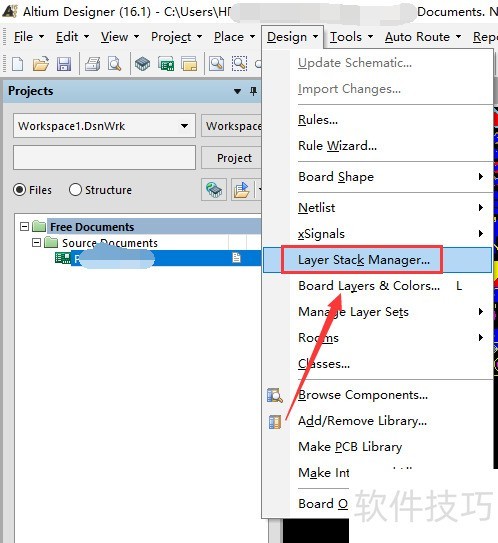Open the View menu
This screenshot has width=498, height=543.
(x=120, y=37)
